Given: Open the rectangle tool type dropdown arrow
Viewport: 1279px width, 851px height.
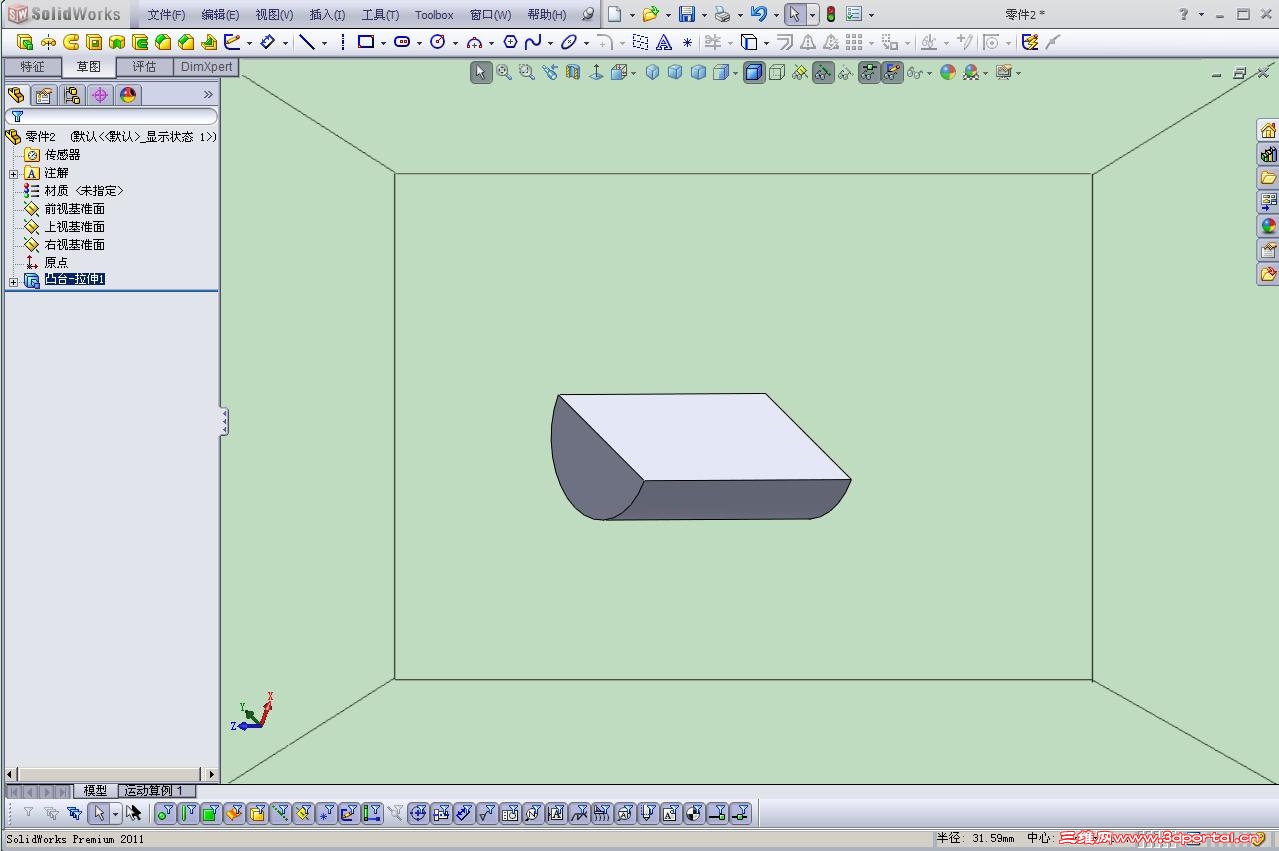Looking at the screenshot, I should pyautogui.click(x=383, y=43).
